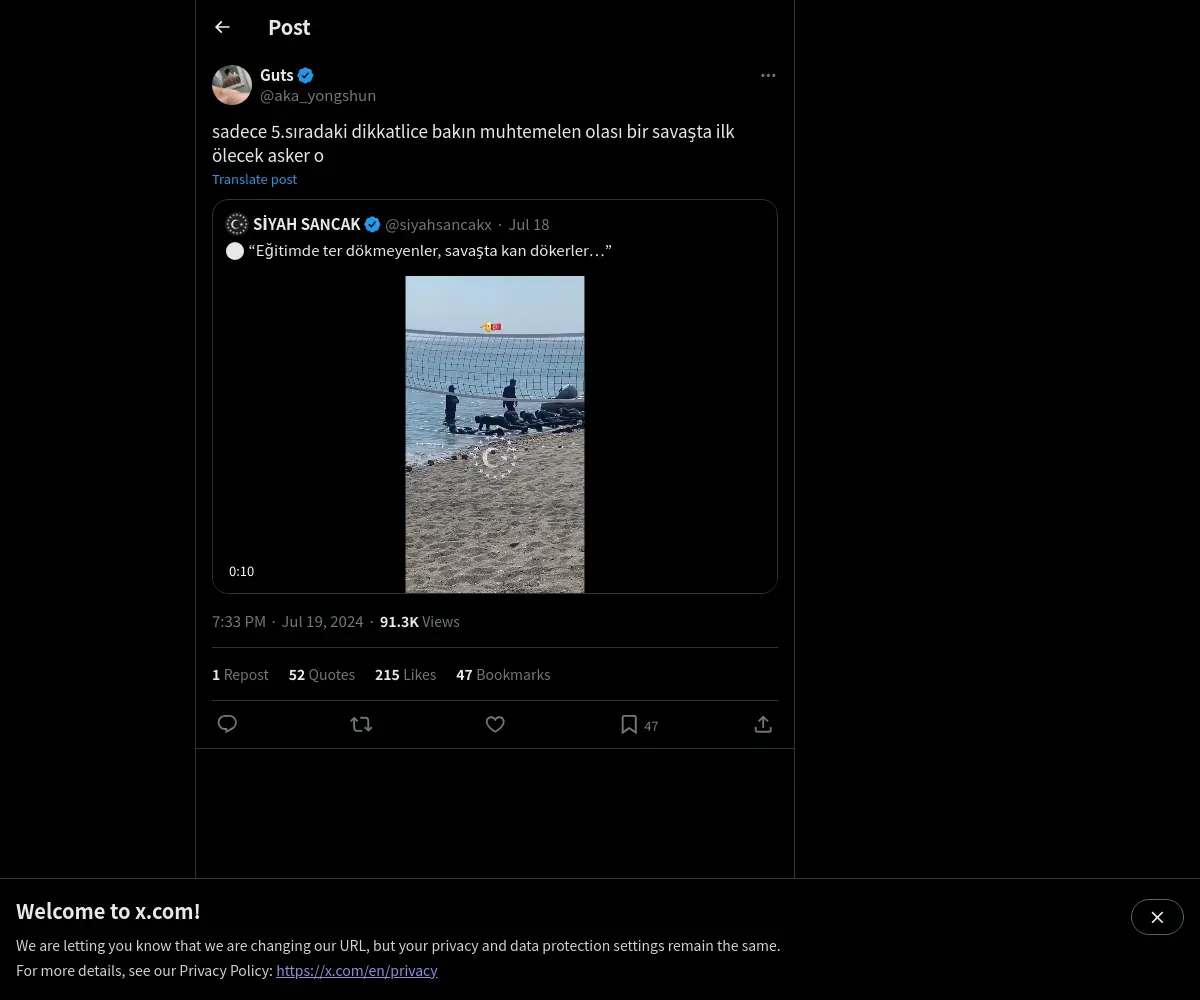Open the x.com privacy policy link
The height and width of the screenshot is (1000, 1200).
[x=357, y=970]
